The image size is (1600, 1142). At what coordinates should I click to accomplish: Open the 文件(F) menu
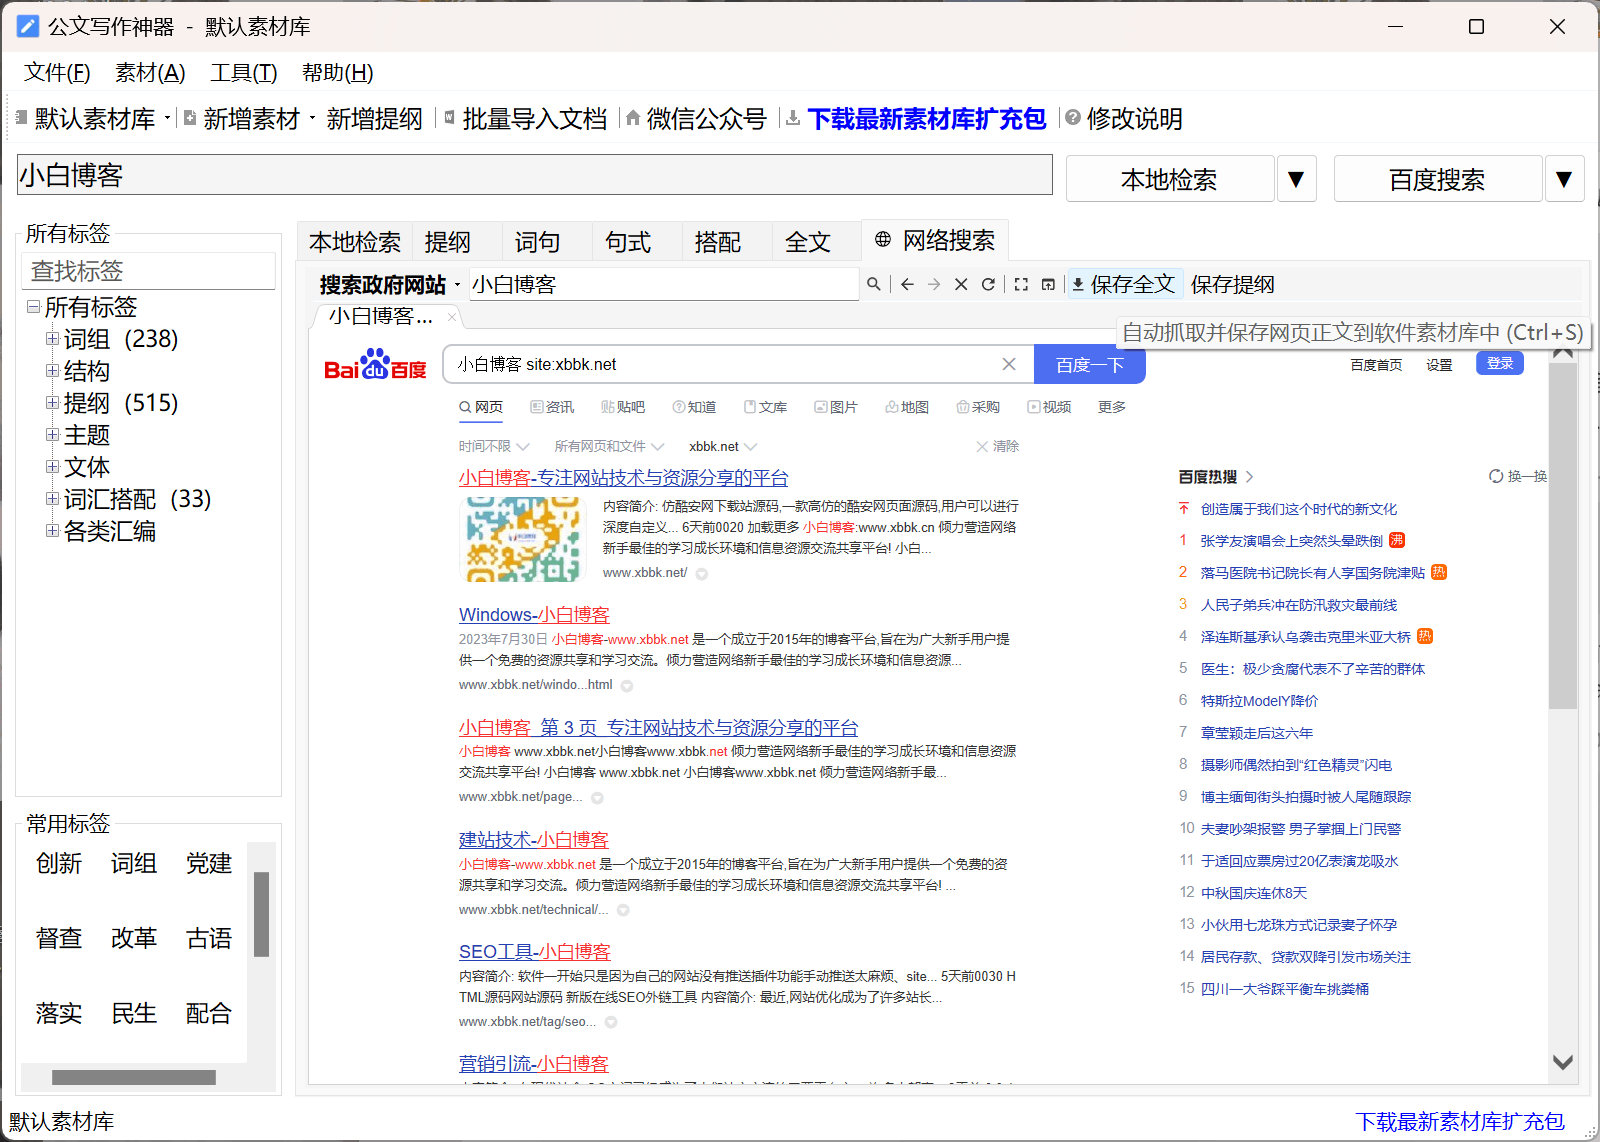coord(57,73)
